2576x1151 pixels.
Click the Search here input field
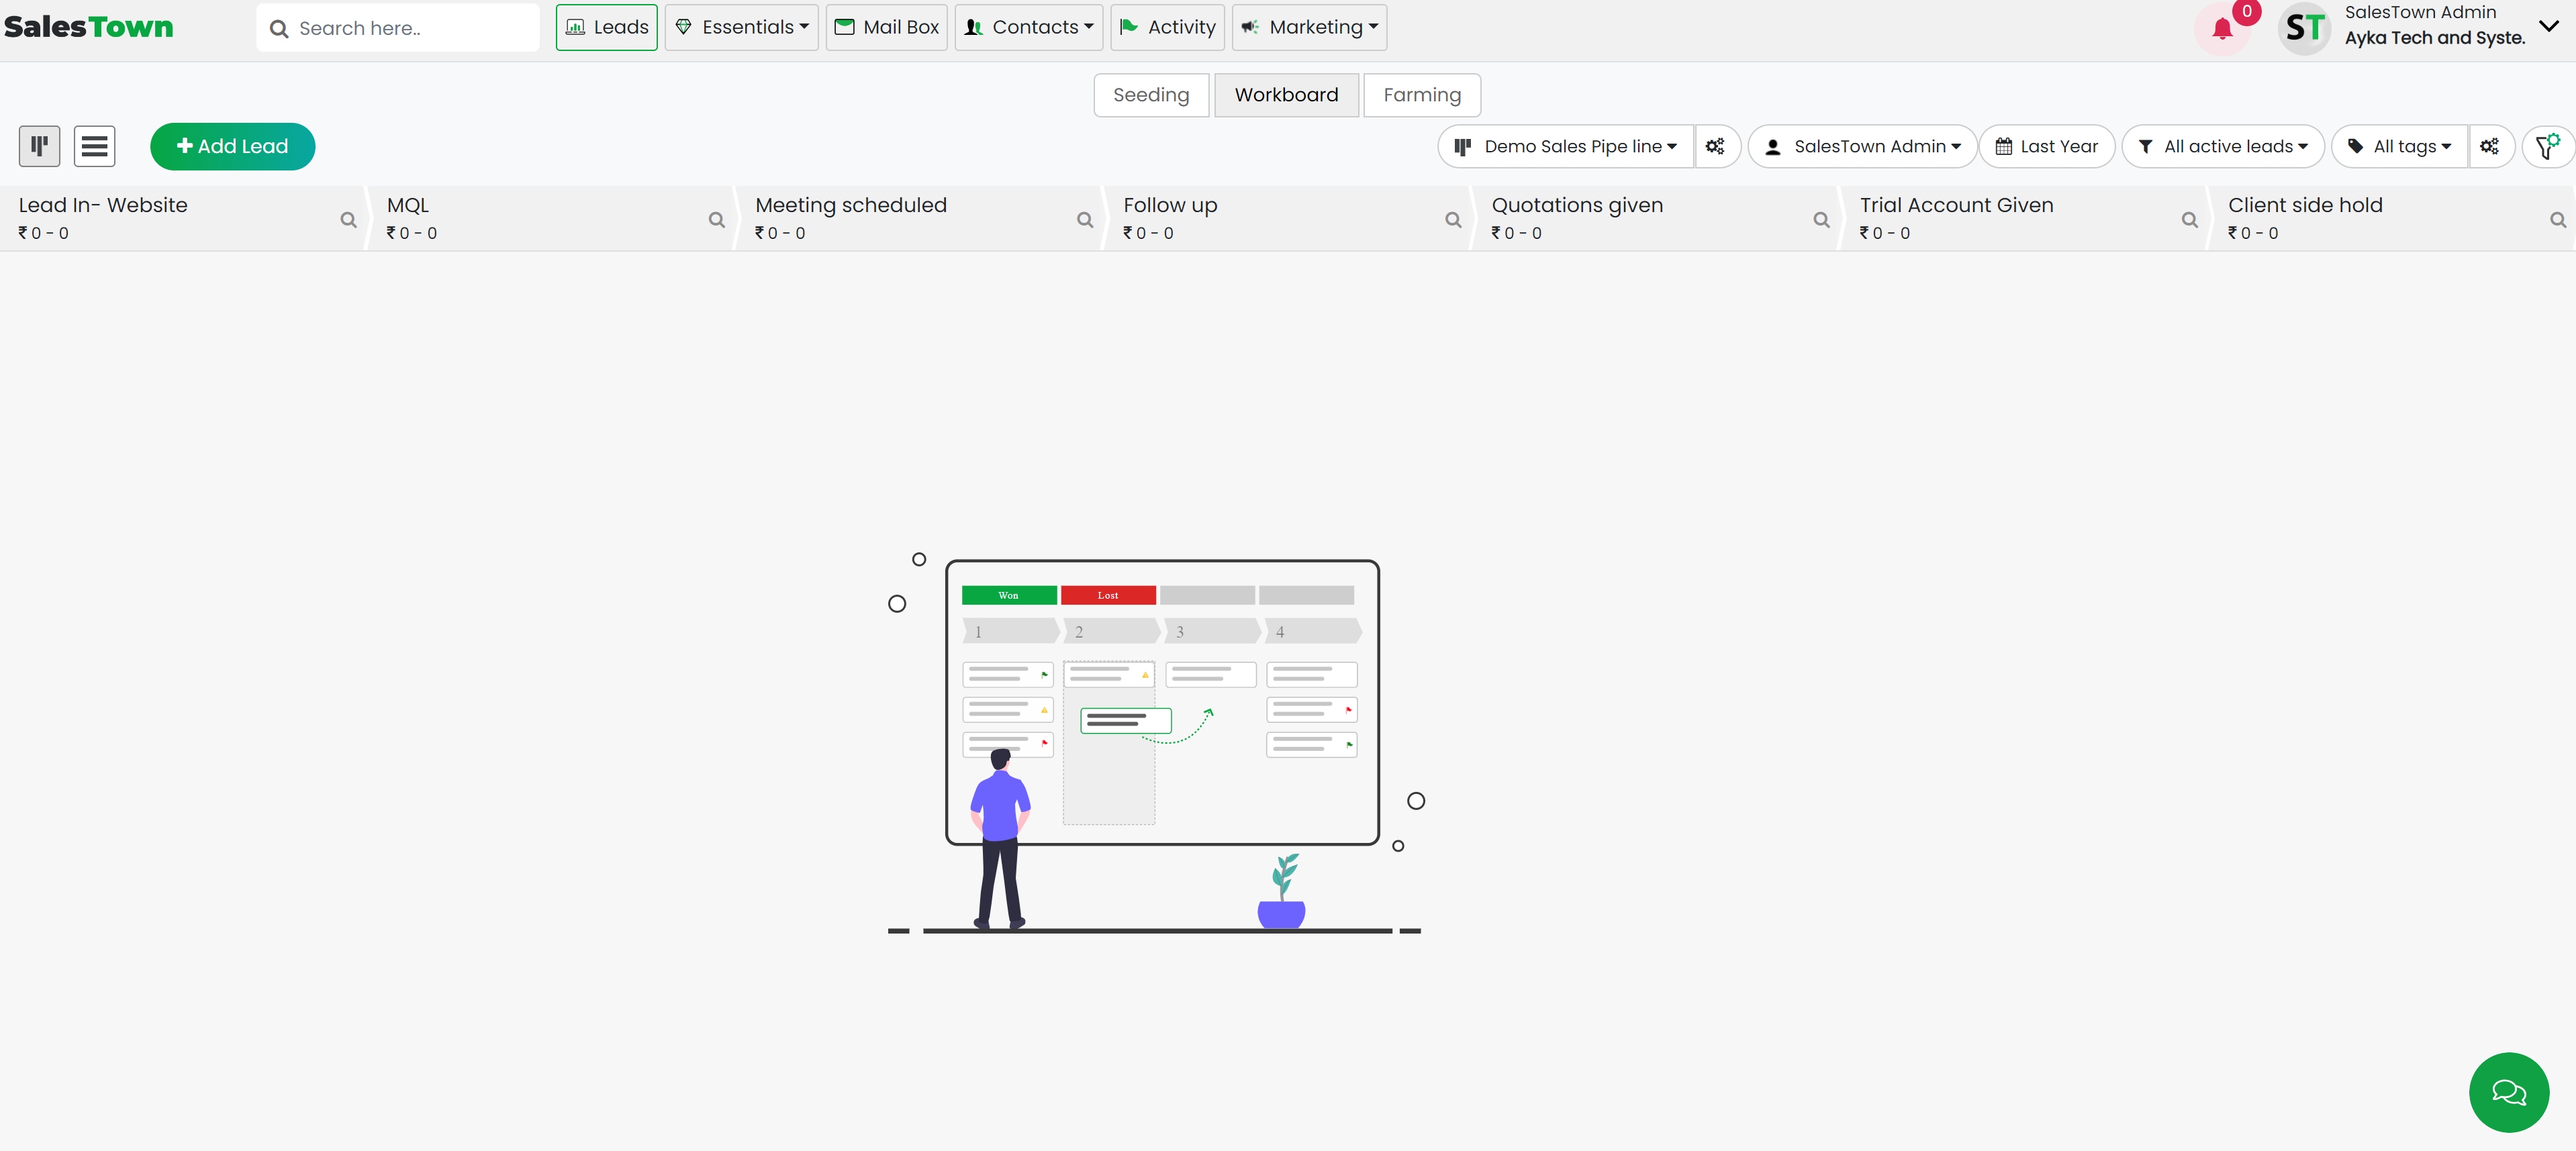[398, 28]
